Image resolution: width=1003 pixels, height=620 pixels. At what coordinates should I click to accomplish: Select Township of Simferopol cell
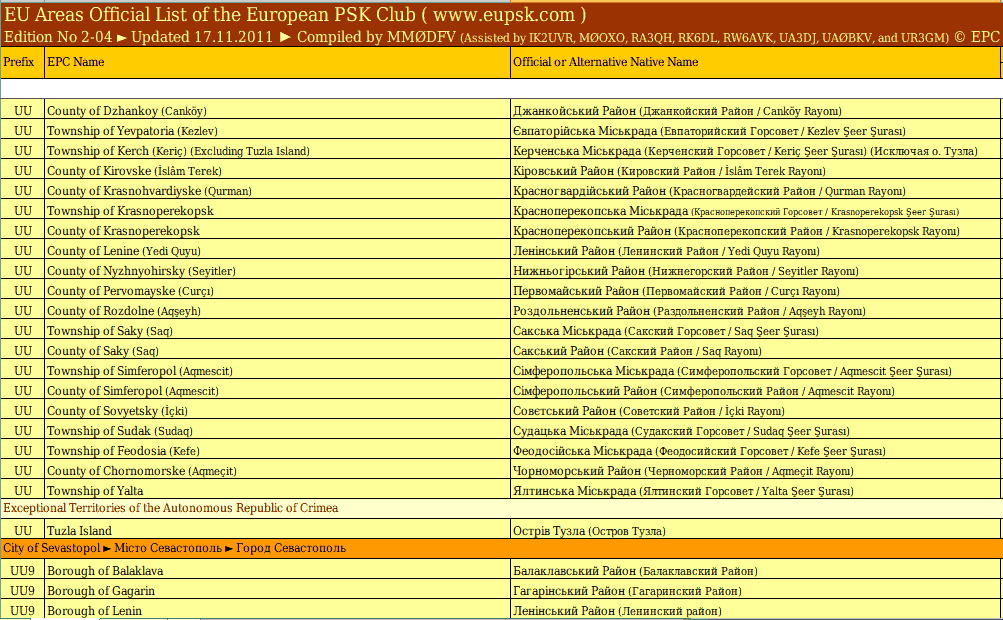point(132,371)
